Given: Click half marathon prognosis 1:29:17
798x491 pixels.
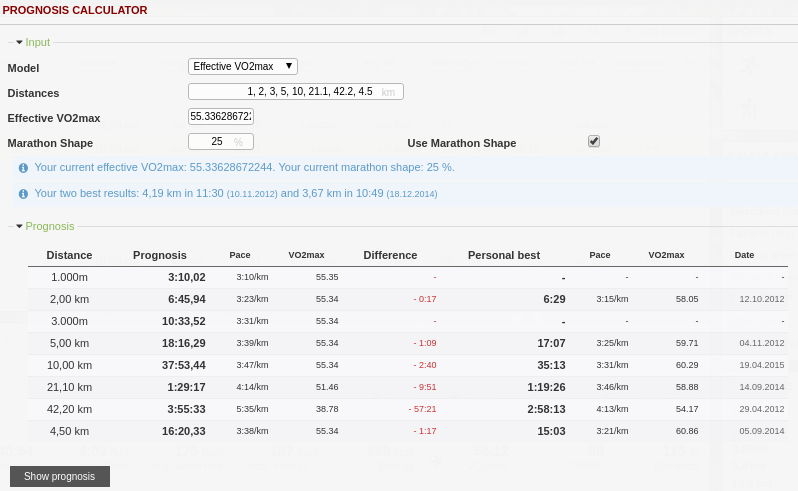Looking at the screenshot, I should [186, 387].
